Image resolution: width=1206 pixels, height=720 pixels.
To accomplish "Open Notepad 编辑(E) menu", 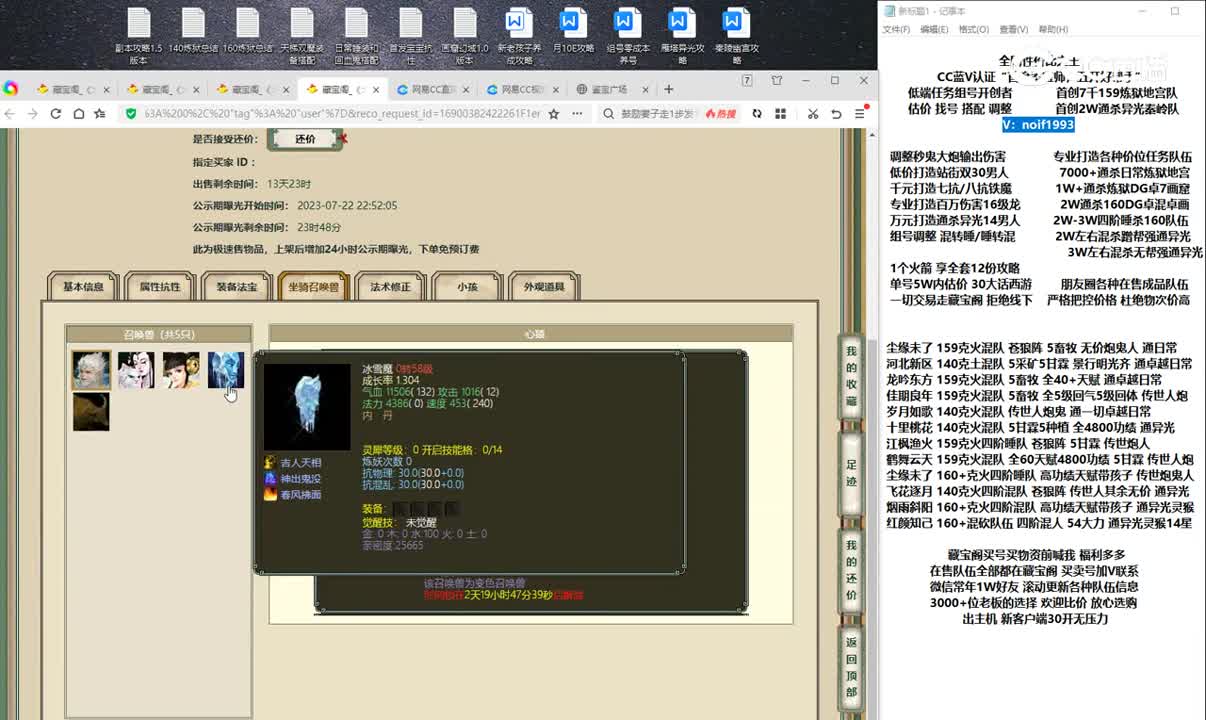I will point(934,30).
